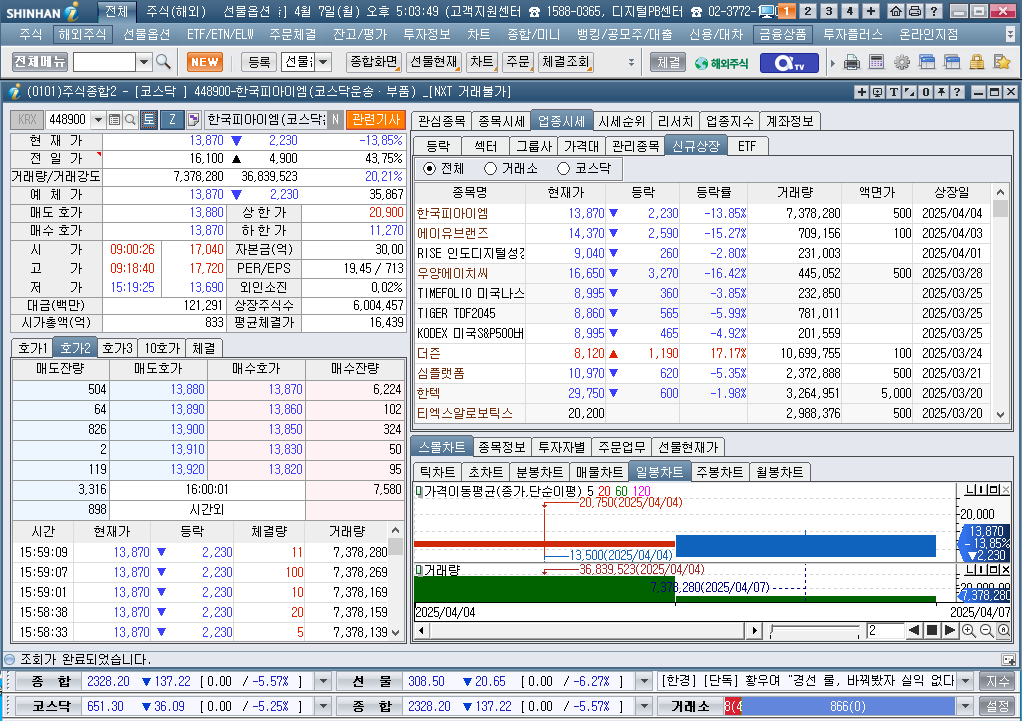Click the document memo icon beside Z button
This screenshot has width=1022, height=721.
coord(194,119)
